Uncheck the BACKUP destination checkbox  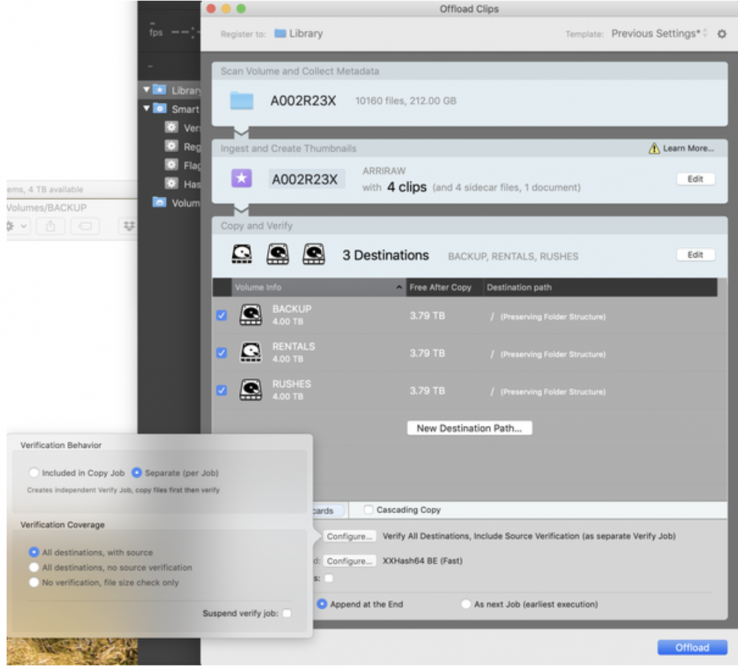[x=222, y=316]
